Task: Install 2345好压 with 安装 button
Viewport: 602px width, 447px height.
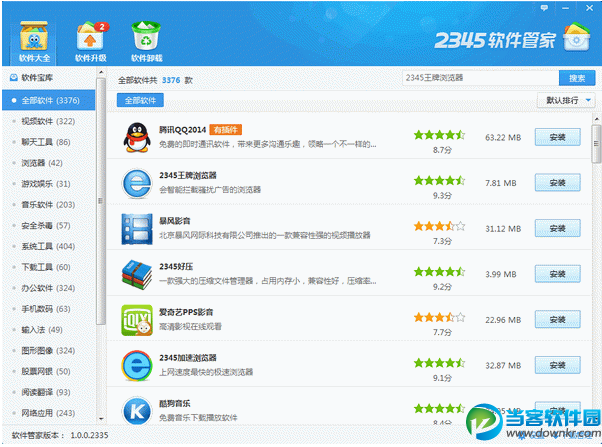Action: pyautogui.click(x=557, y=274)
